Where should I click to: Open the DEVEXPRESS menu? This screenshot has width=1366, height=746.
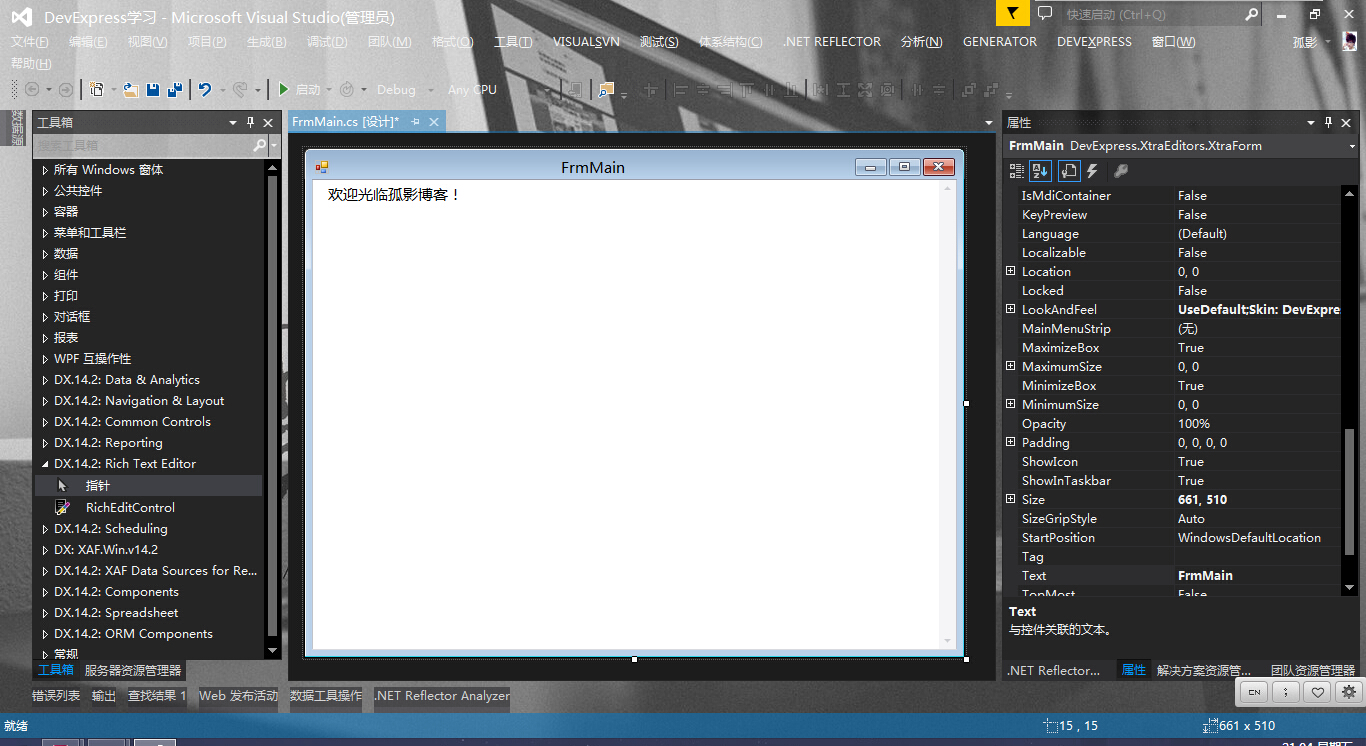click(x=1094, y=41)
